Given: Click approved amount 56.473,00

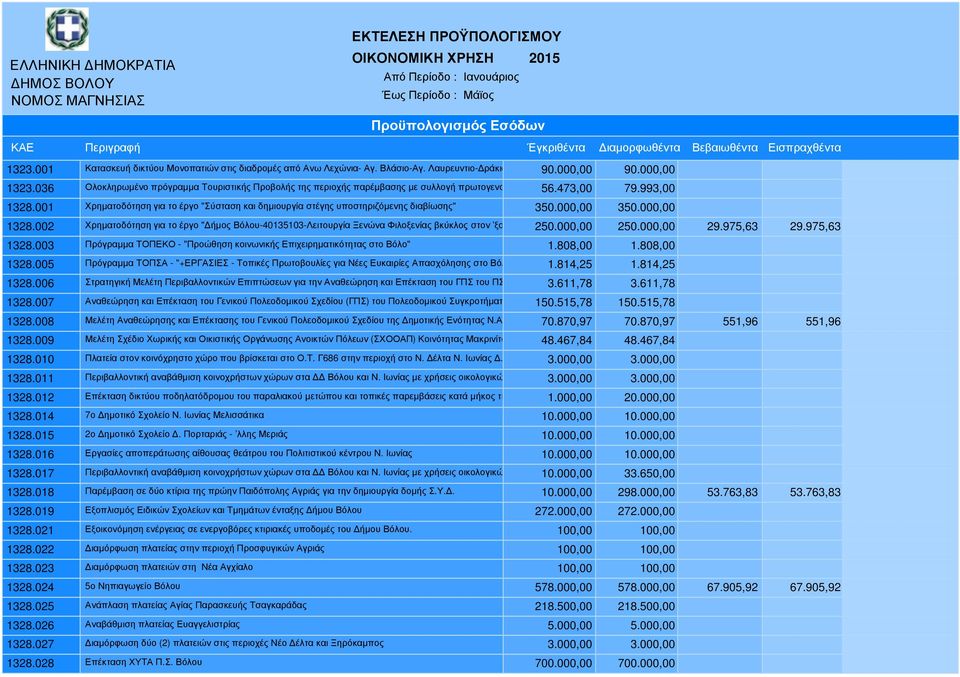Looking at the screenshot, I should click(566, 188).
